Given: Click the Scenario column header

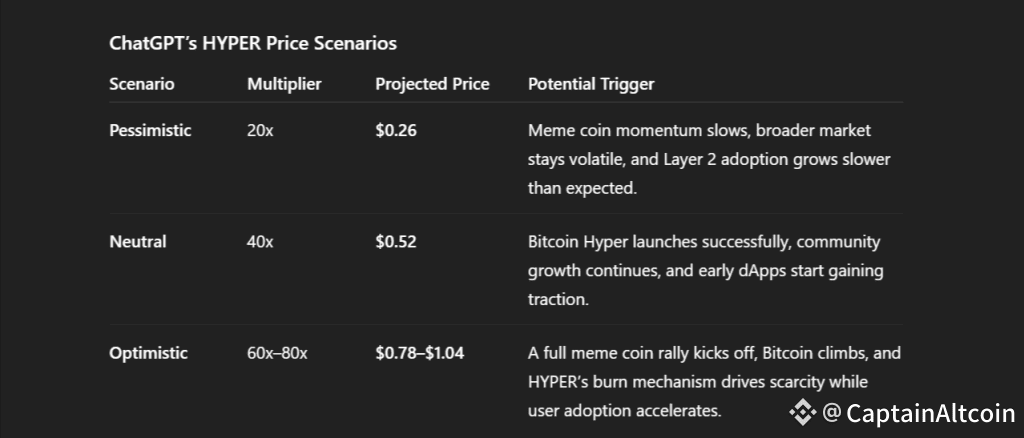Looking at the screenshot, I should (x=142, y=84).
